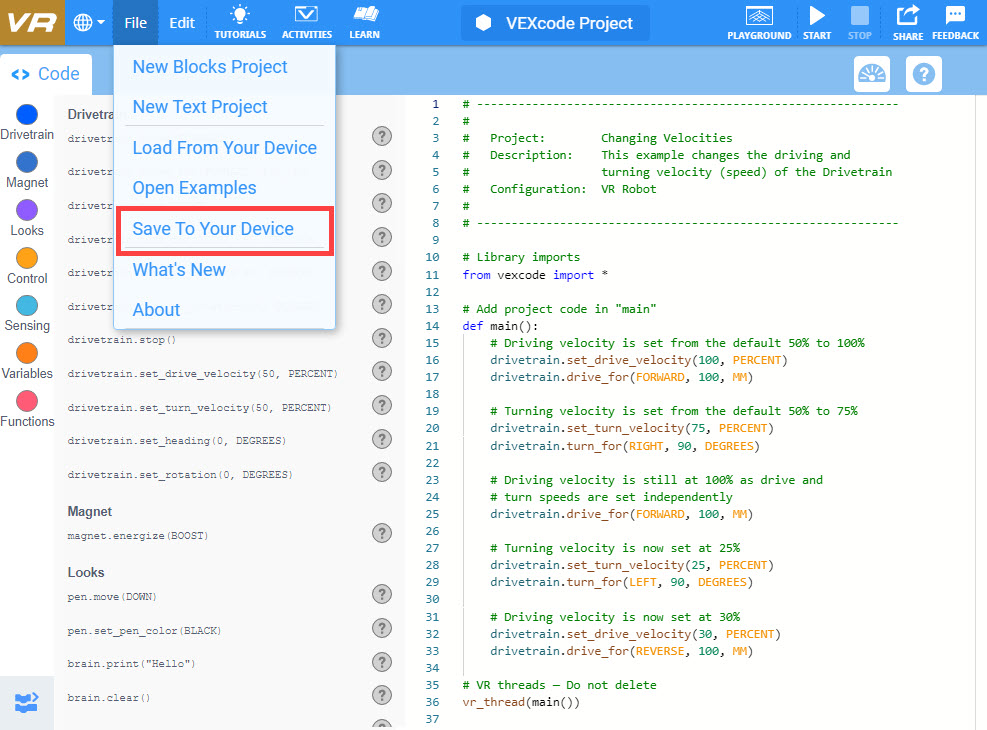Viewport: 987px width, 730px height.
Task: Click the VEXcode Project name button
Action: 555,23
